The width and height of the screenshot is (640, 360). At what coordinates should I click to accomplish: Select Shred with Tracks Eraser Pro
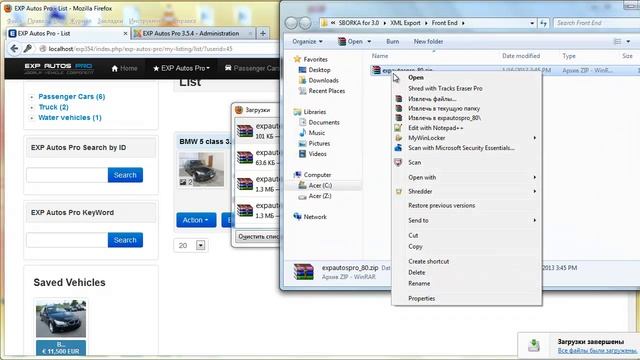tap(445, 88)
